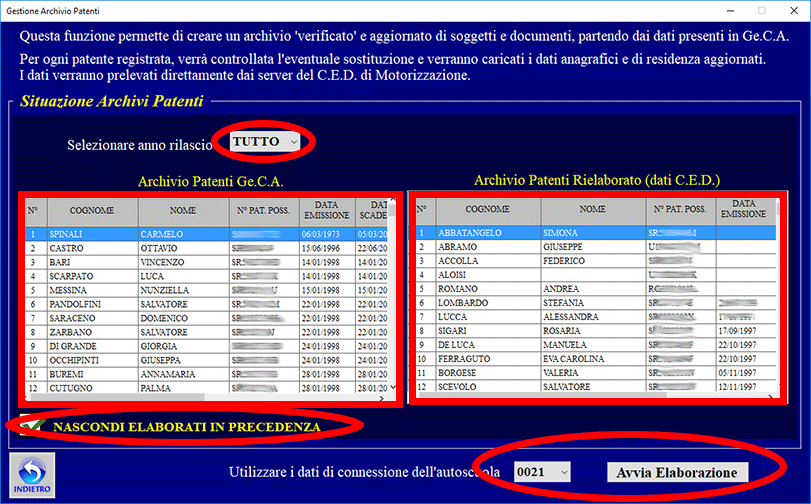Select ABBATANGELO row in Rielaborato archive
Image resolution: width=811 pixels, height=504 pixels.
[596, 233]
